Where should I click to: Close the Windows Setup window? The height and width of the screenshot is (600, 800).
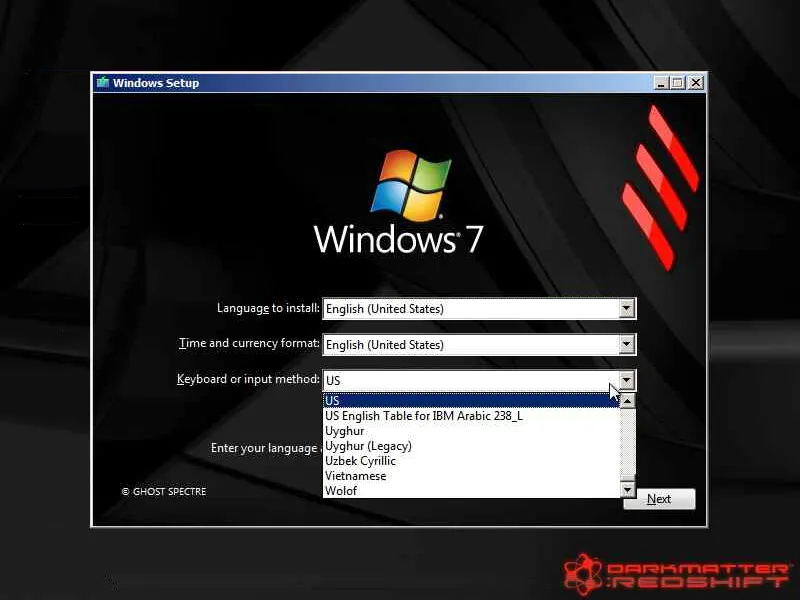click(696, 83)
